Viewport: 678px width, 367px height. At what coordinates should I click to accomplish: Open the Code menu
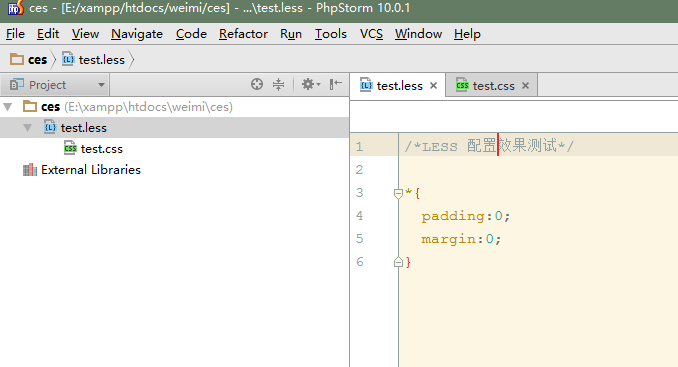191,34
